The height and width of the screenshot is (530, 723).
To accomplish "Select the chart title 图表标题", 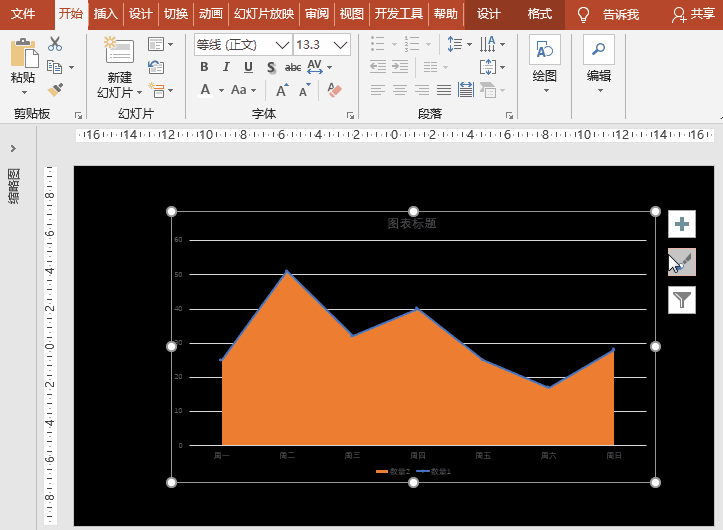I will click(412, 224).
